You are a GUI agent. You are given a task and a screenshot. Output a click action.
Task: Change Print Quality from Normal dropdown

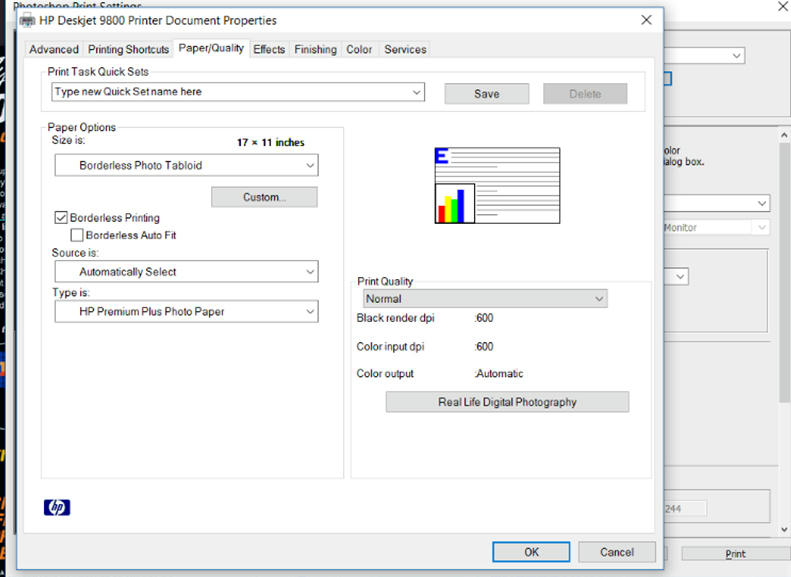pos(485,299)
